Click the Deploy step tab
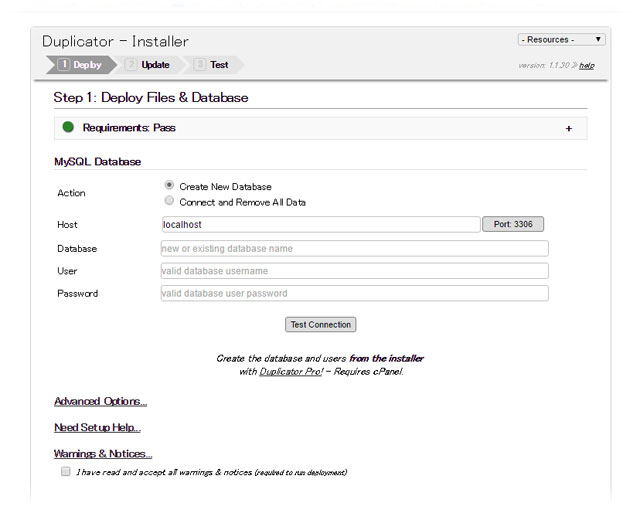Image resolution: width=640 pixels, height=513 pixels. pyautogui.click(x=80, y=65)
